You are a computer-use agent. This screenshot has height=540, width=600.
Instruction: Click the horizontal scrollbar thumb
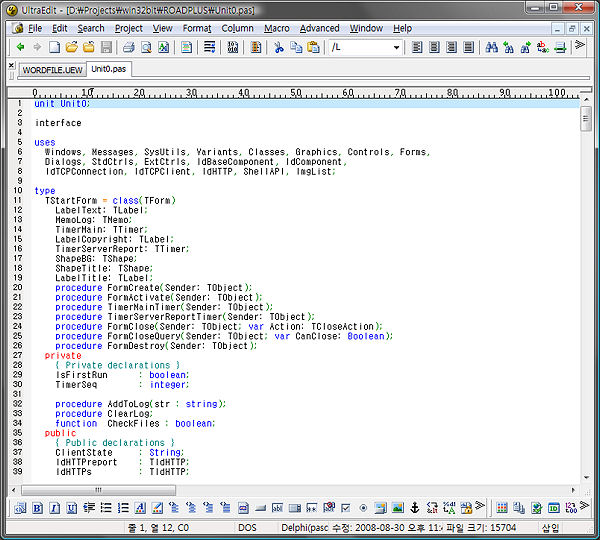(x=98, y=490)
